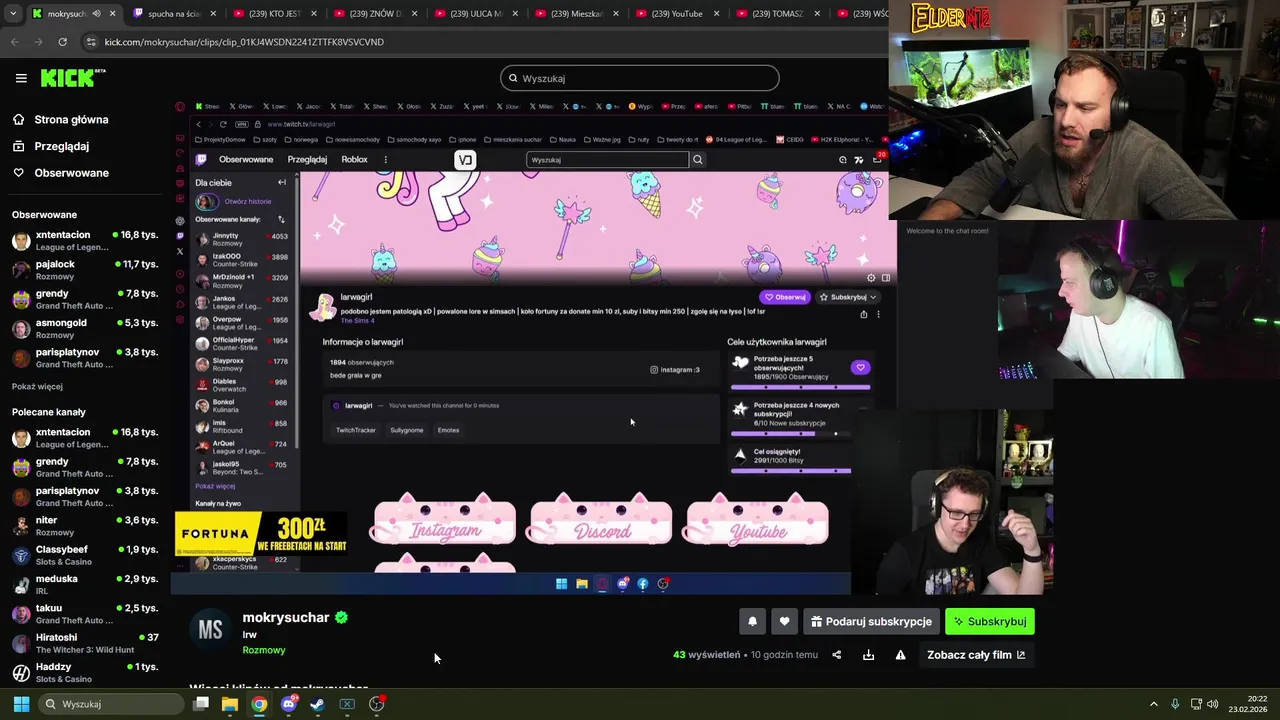The image size is (1280, 720).
Task: Open Discord from the taskbar
Action: (x=289, y=704)
